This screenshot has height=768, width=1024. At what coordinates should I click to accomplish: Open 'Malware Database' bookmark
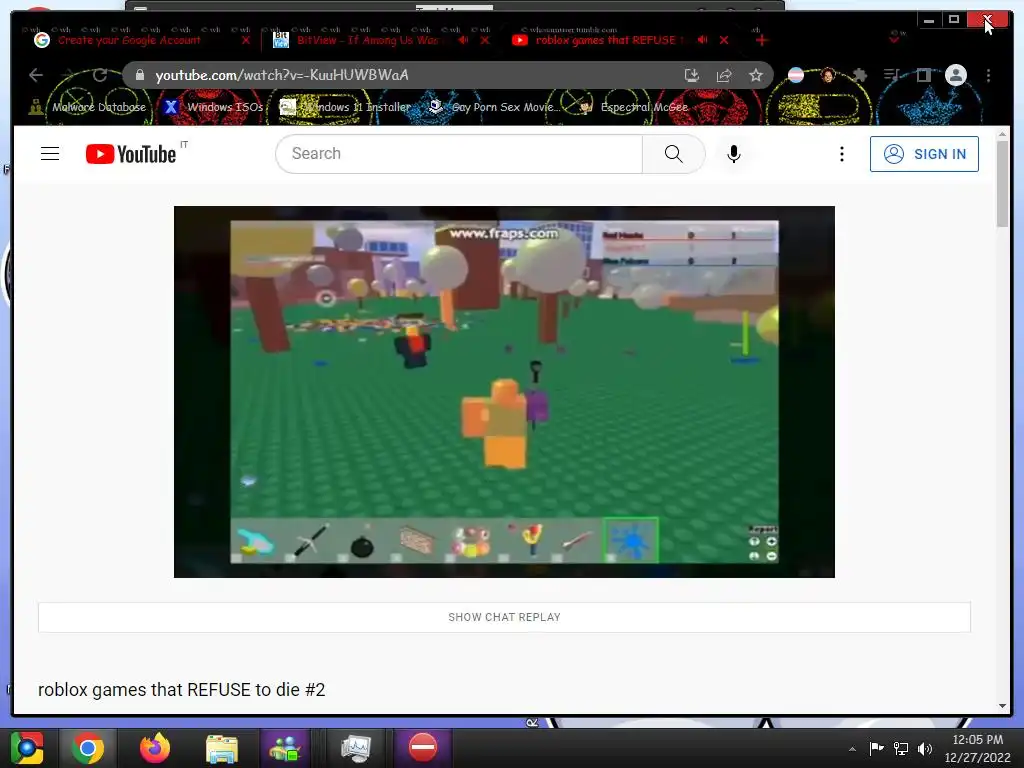pos(87,107)
